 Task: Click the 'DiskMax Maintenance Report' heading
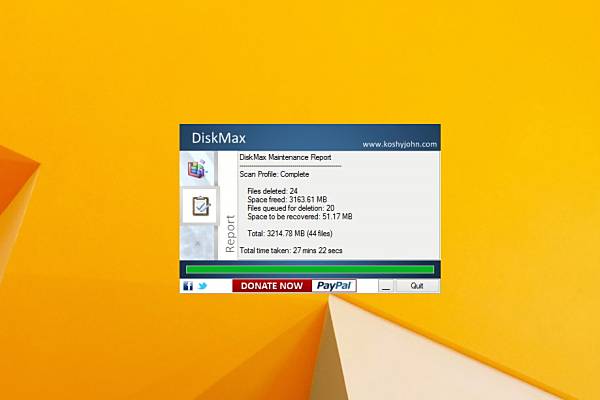click(x=285, y=157)
